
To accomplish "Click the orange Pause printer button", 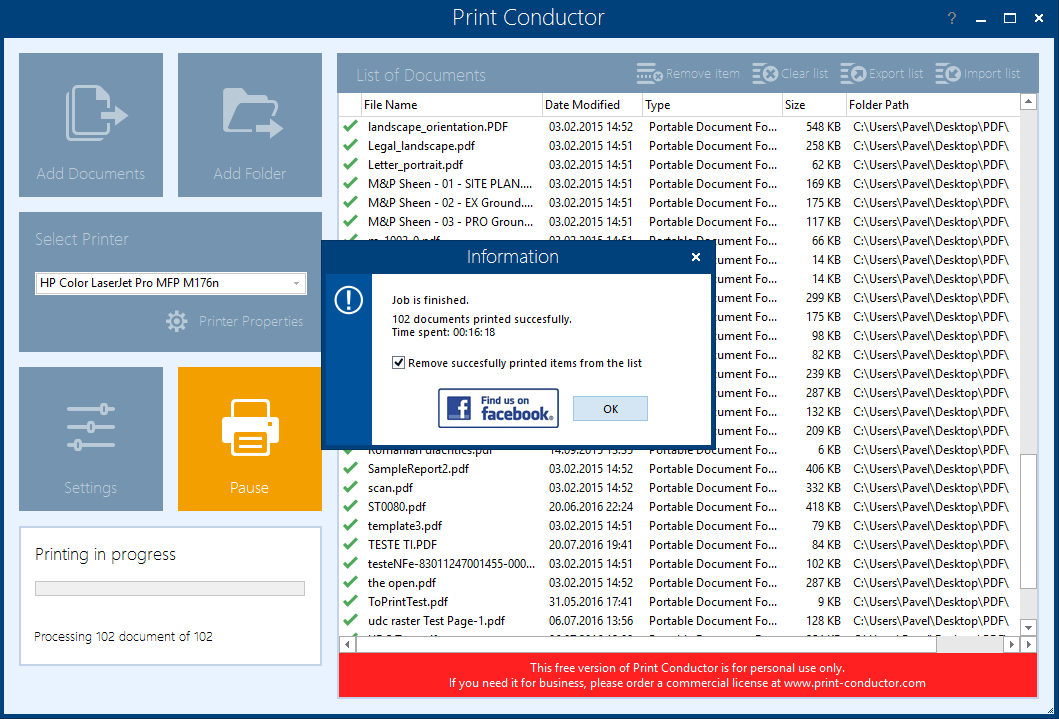I will click(250, 439).
